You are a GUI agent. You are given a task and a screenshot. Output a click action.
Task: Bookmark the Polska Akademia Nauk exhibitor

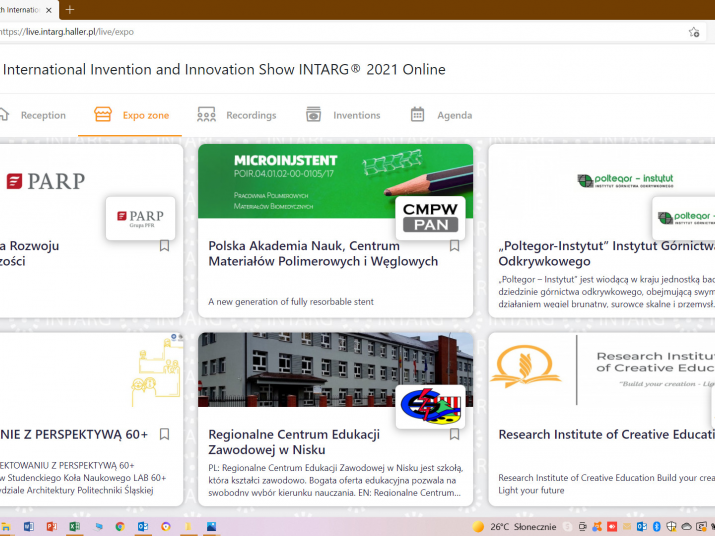click(454, 246)
